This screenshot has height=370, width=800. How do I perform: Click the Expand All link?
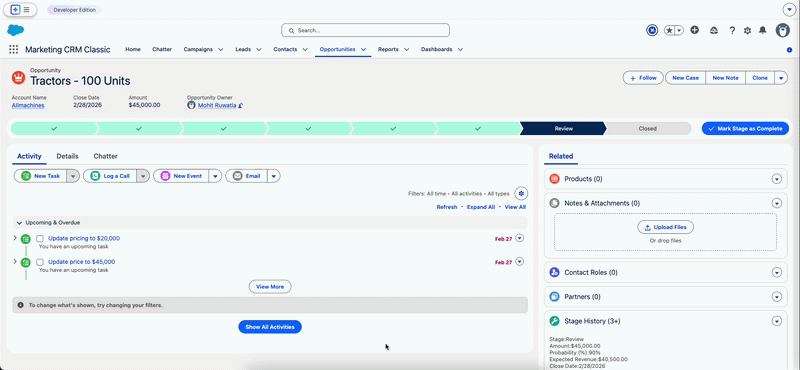tap(481, 207)
